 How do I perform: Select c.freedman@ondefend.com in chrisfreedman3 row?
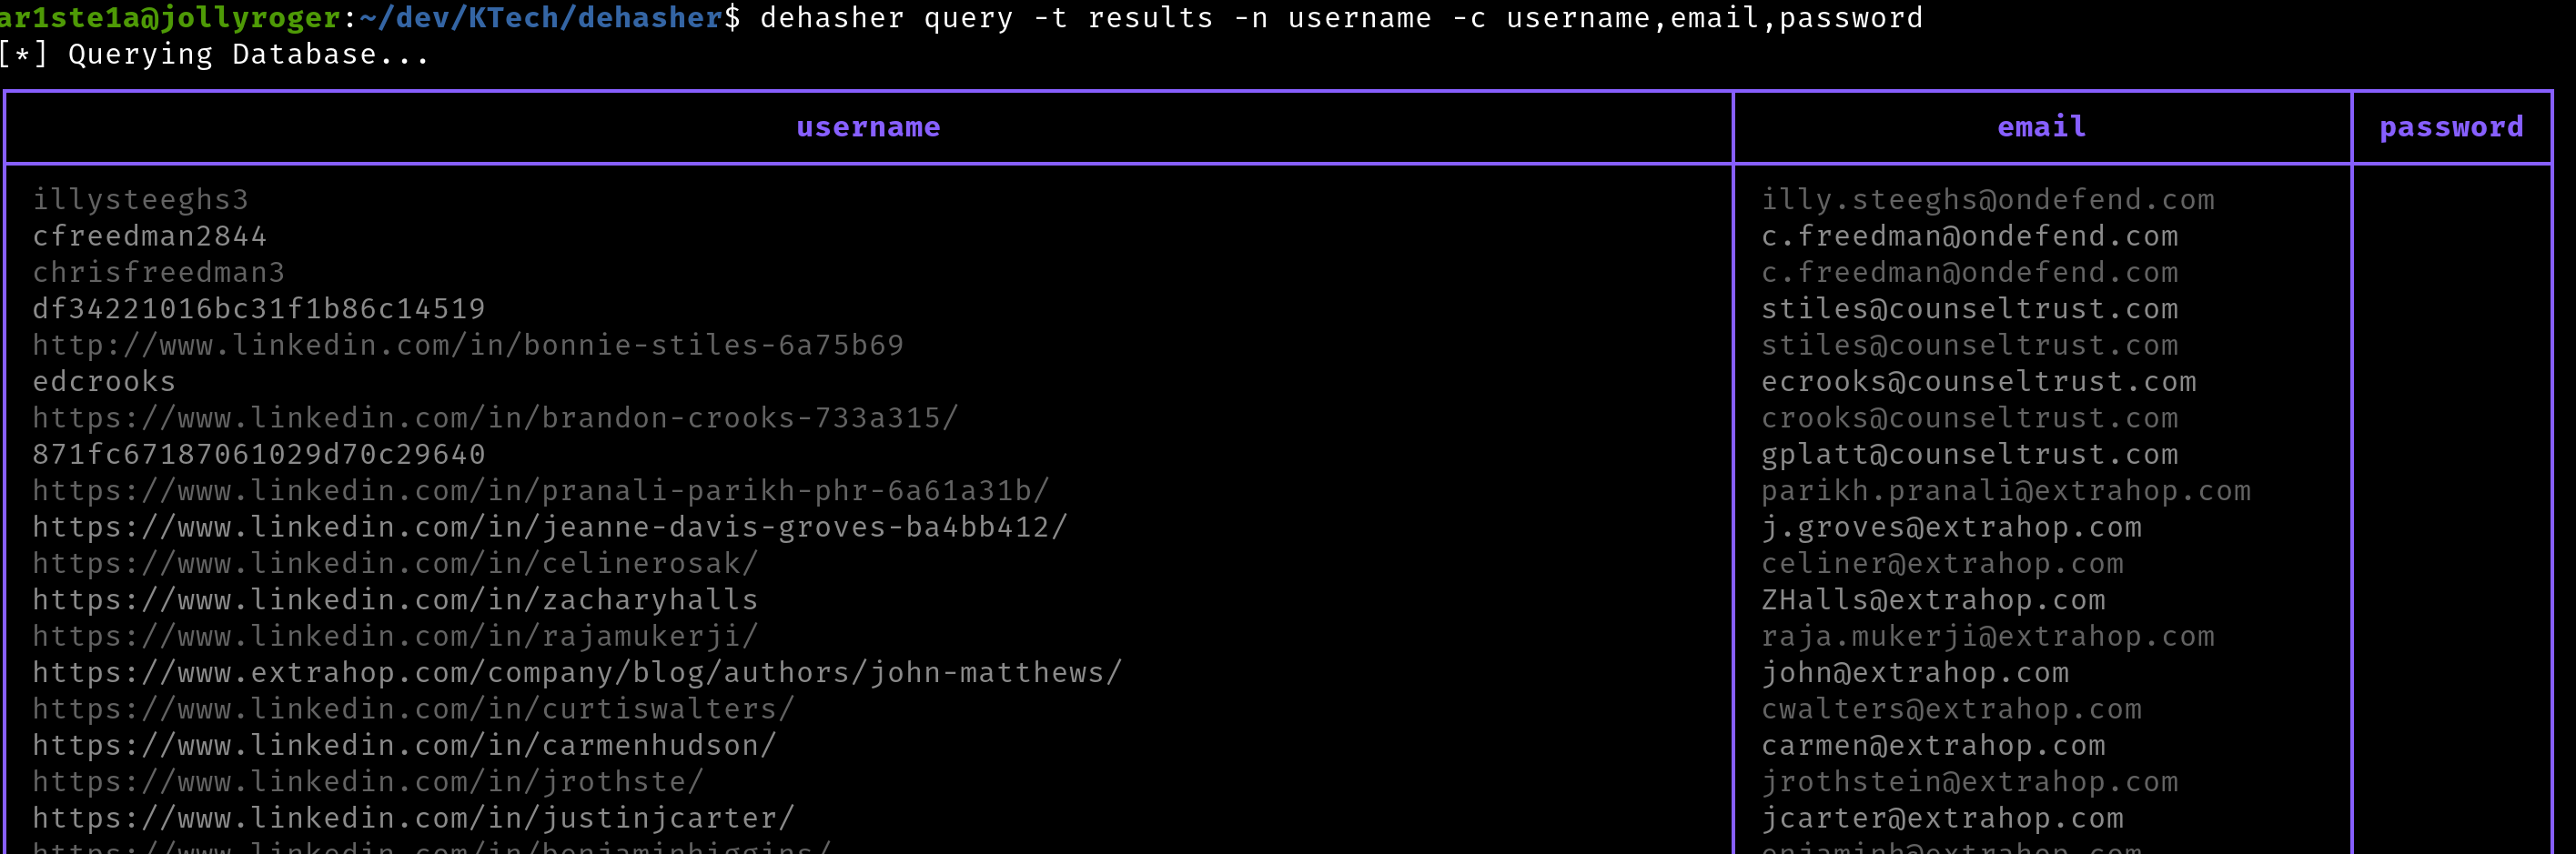1970,272
